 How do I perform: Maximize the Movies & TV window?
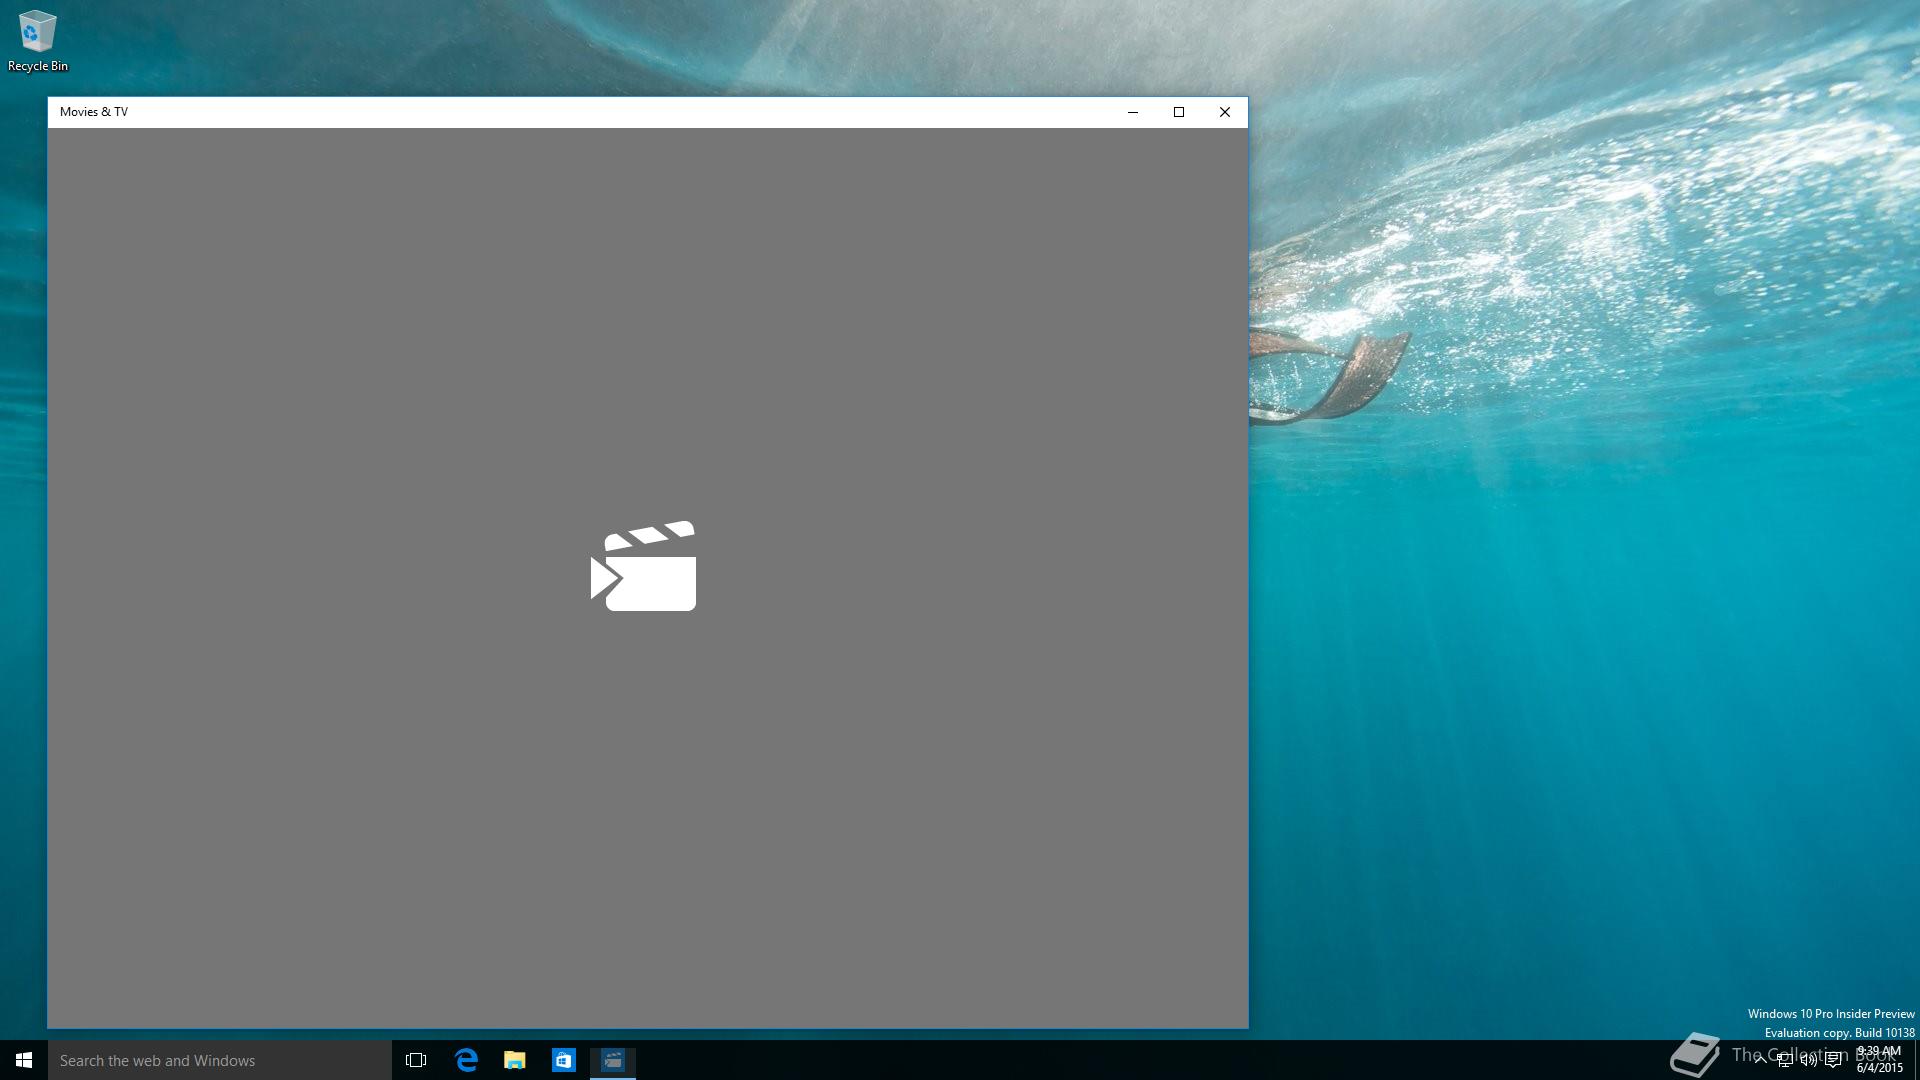[1179, 112]
